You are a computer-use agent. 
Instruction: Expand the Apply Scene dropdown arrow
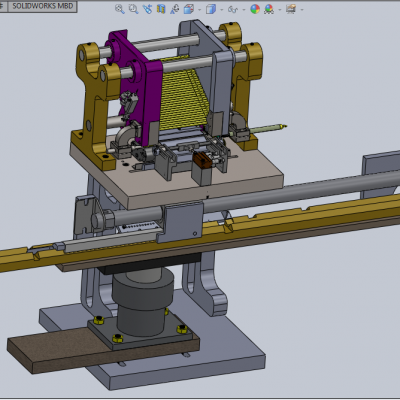click(x=280, y=10)
